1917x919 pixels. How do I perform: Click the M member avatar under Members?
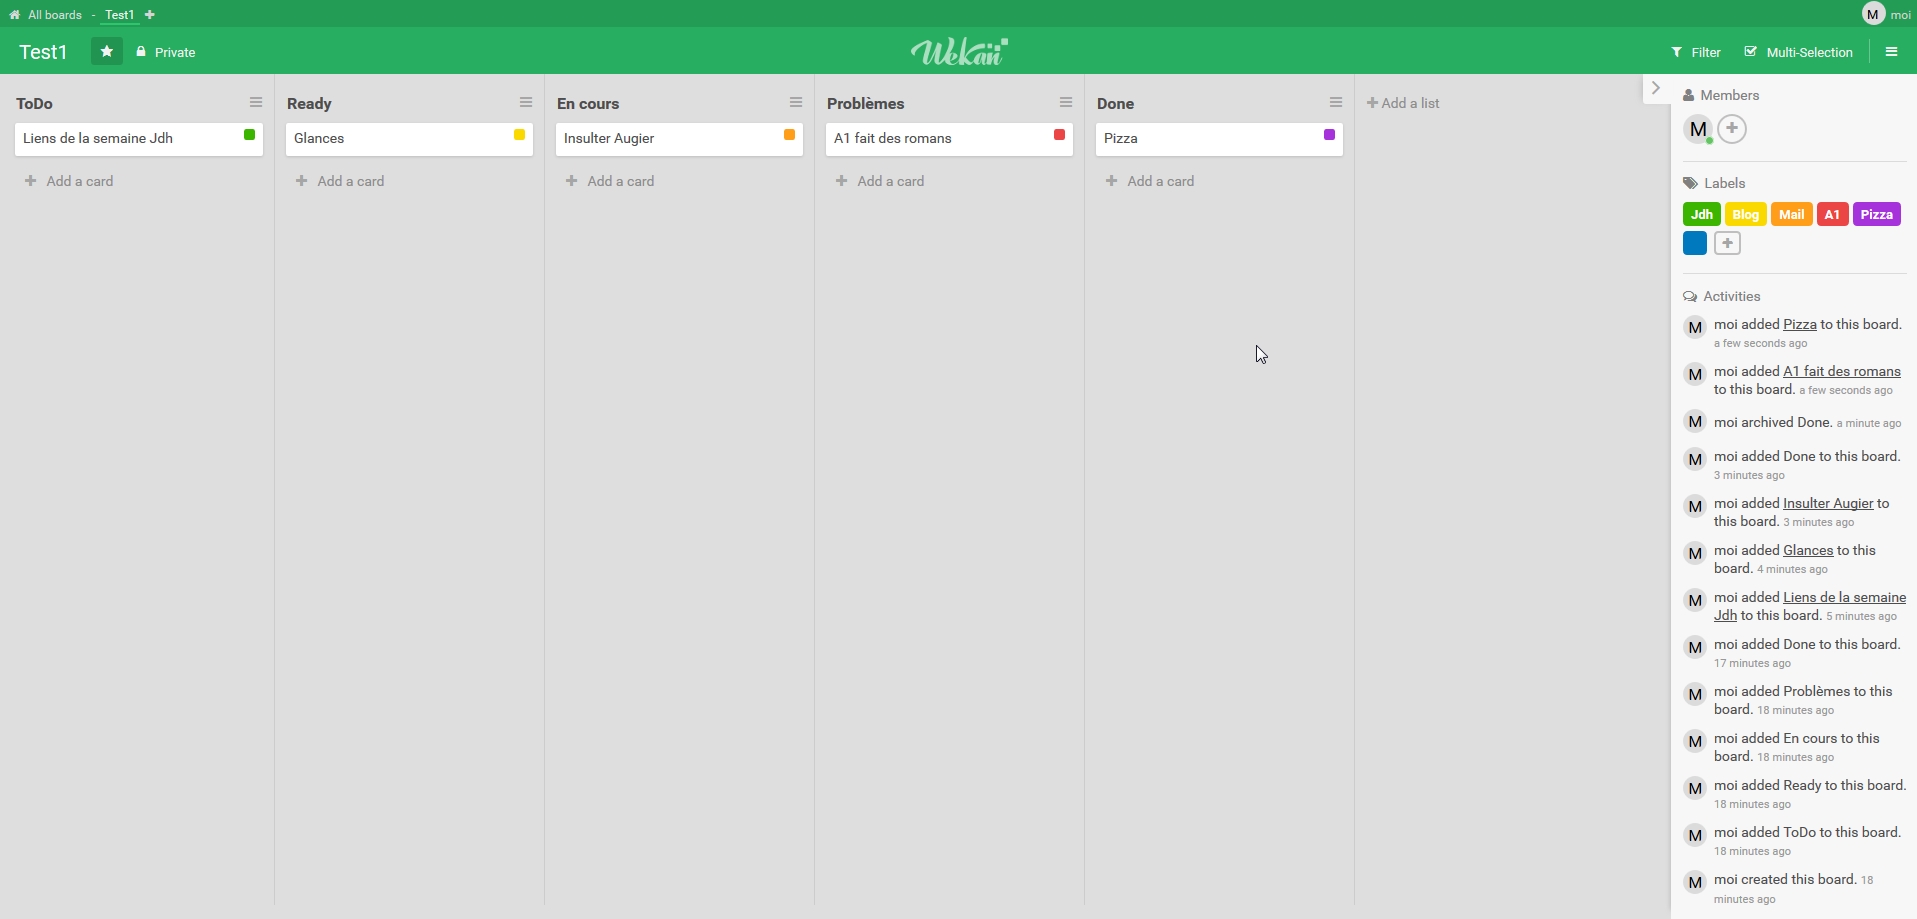coord(1698,129)
